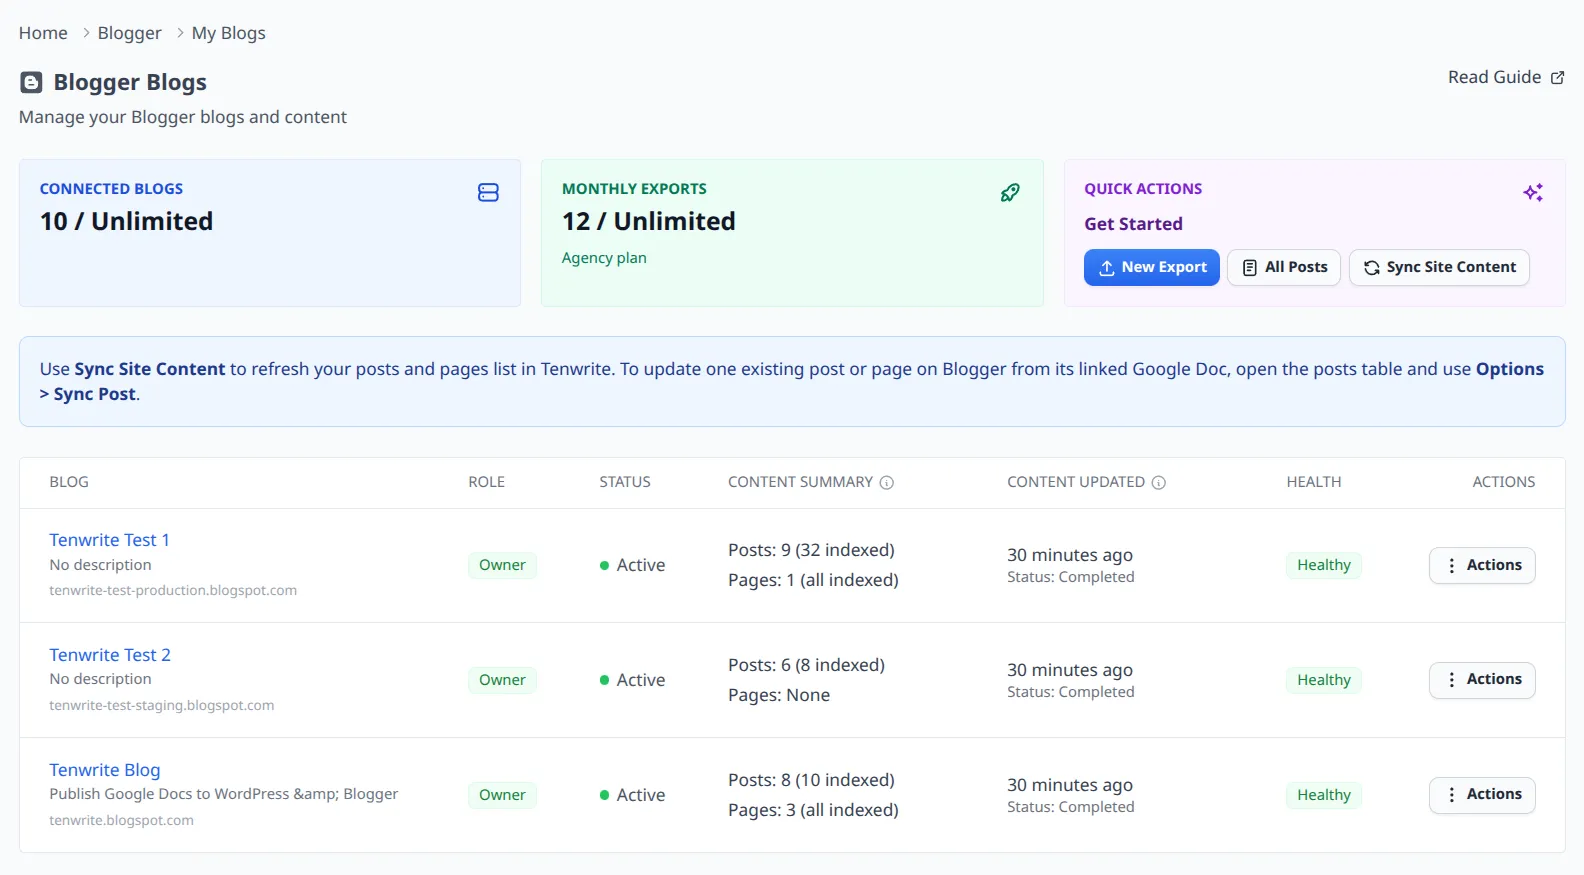1584x875 pixels.
Task: Click 'Pages: 1 (all indexed)' text
Action: pos(813,580)
